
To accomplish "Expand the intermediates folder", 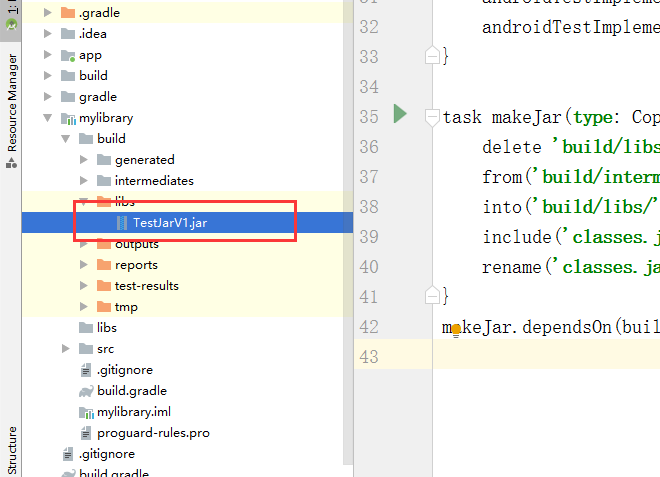I will tap(84, 181).
